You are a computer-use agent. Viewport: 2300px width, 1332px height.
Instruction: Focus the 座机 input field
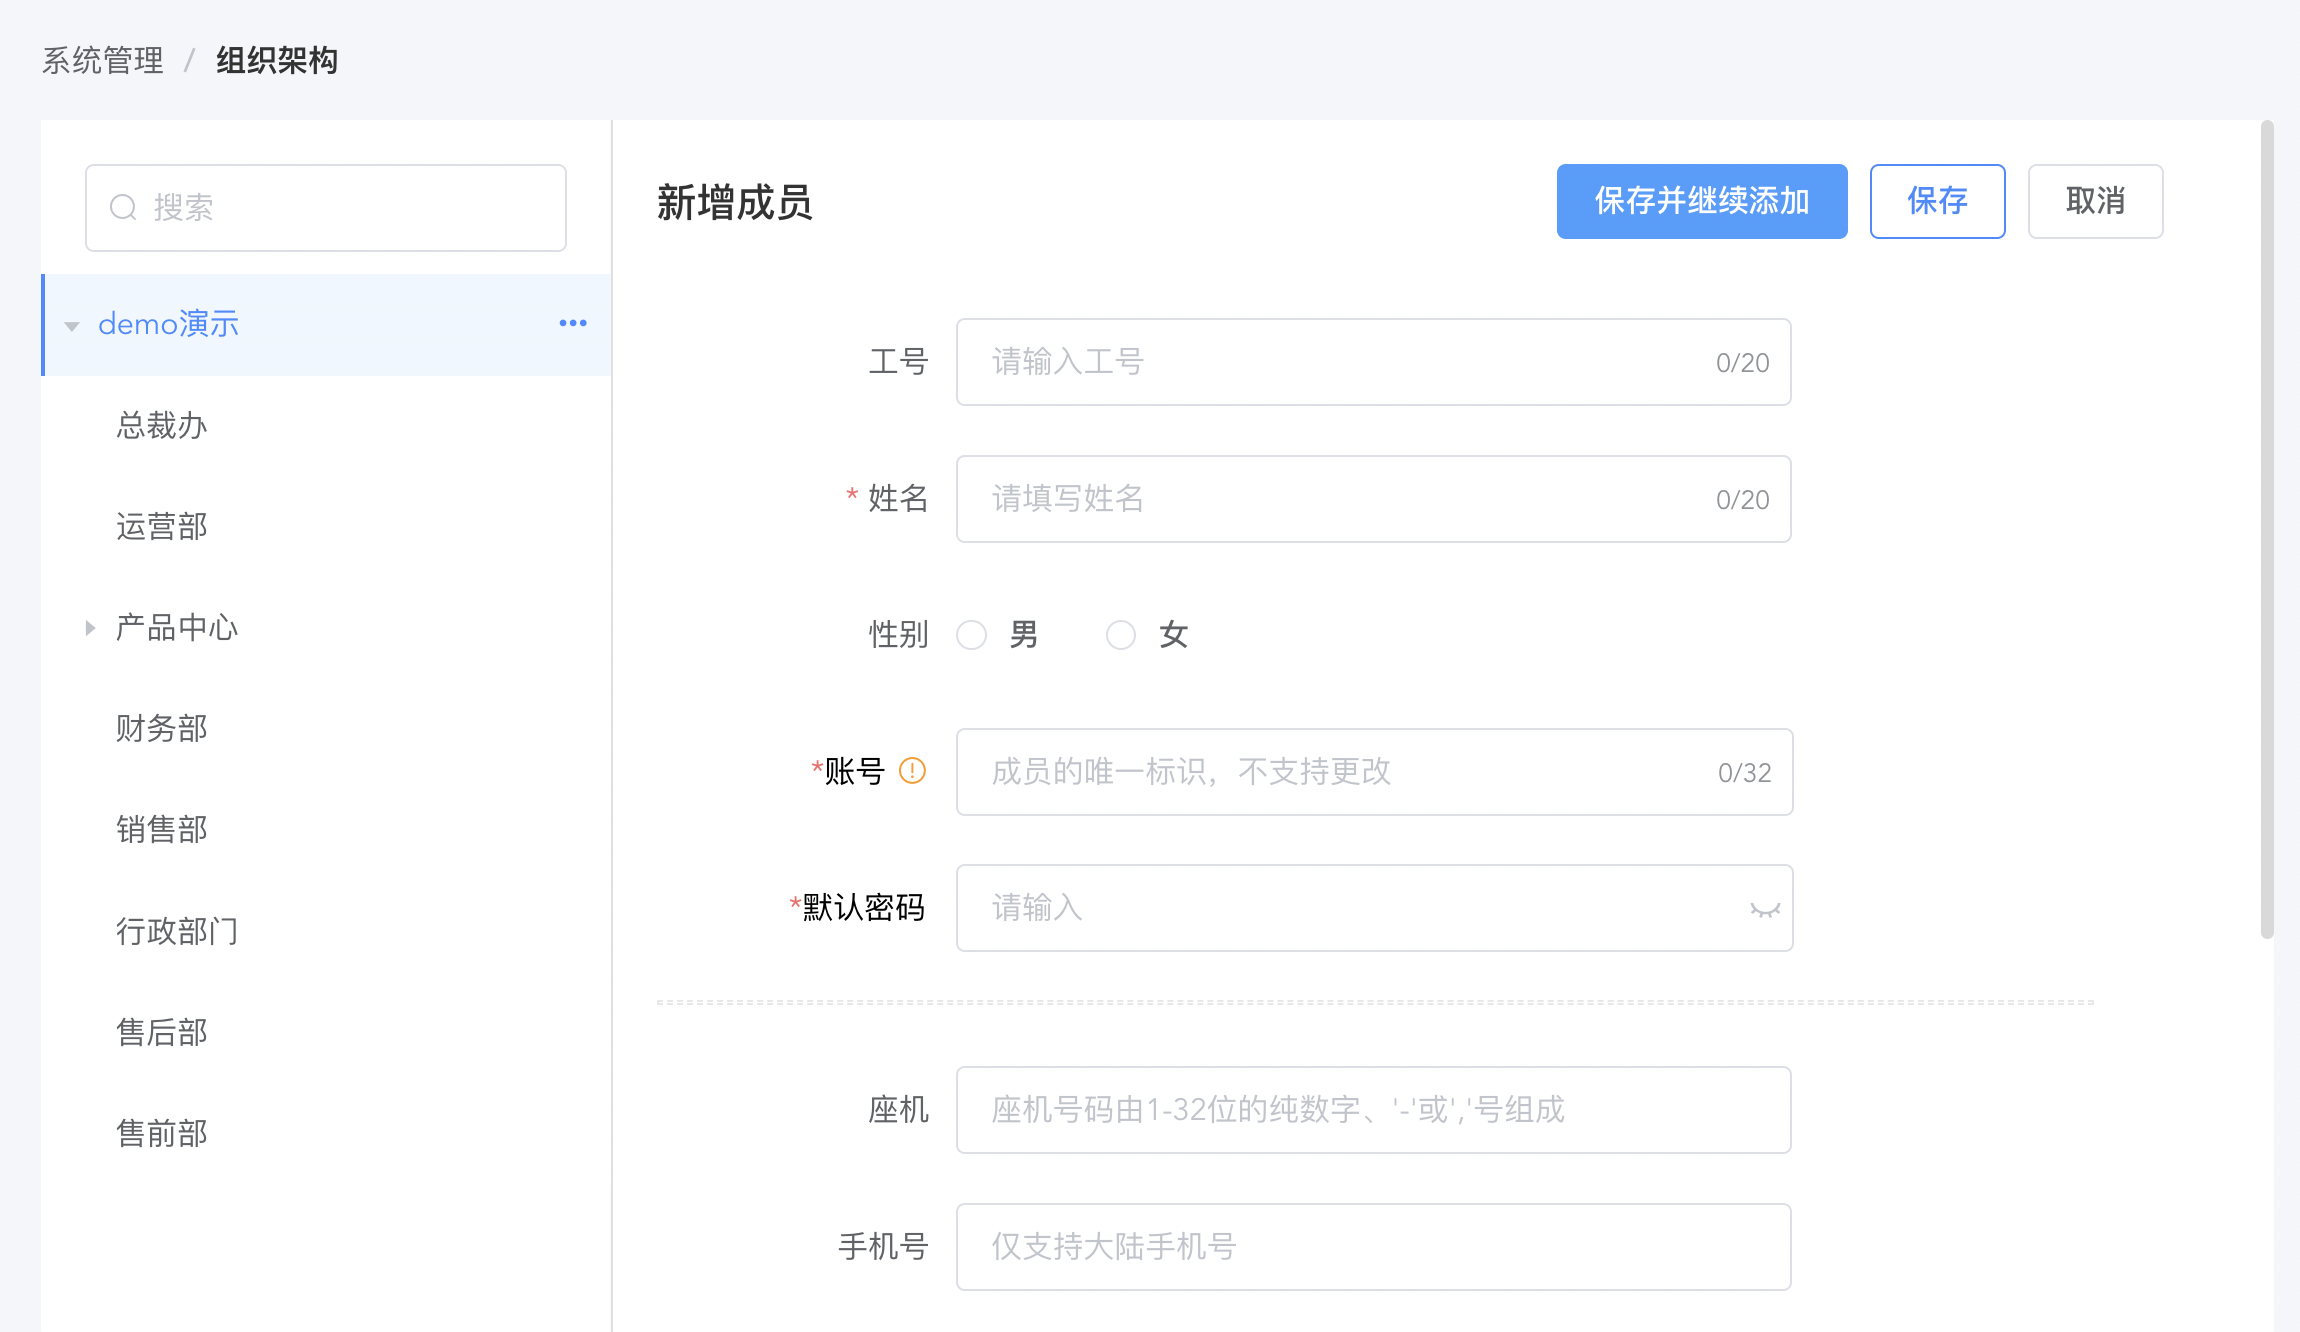tap(1373, 1110)
